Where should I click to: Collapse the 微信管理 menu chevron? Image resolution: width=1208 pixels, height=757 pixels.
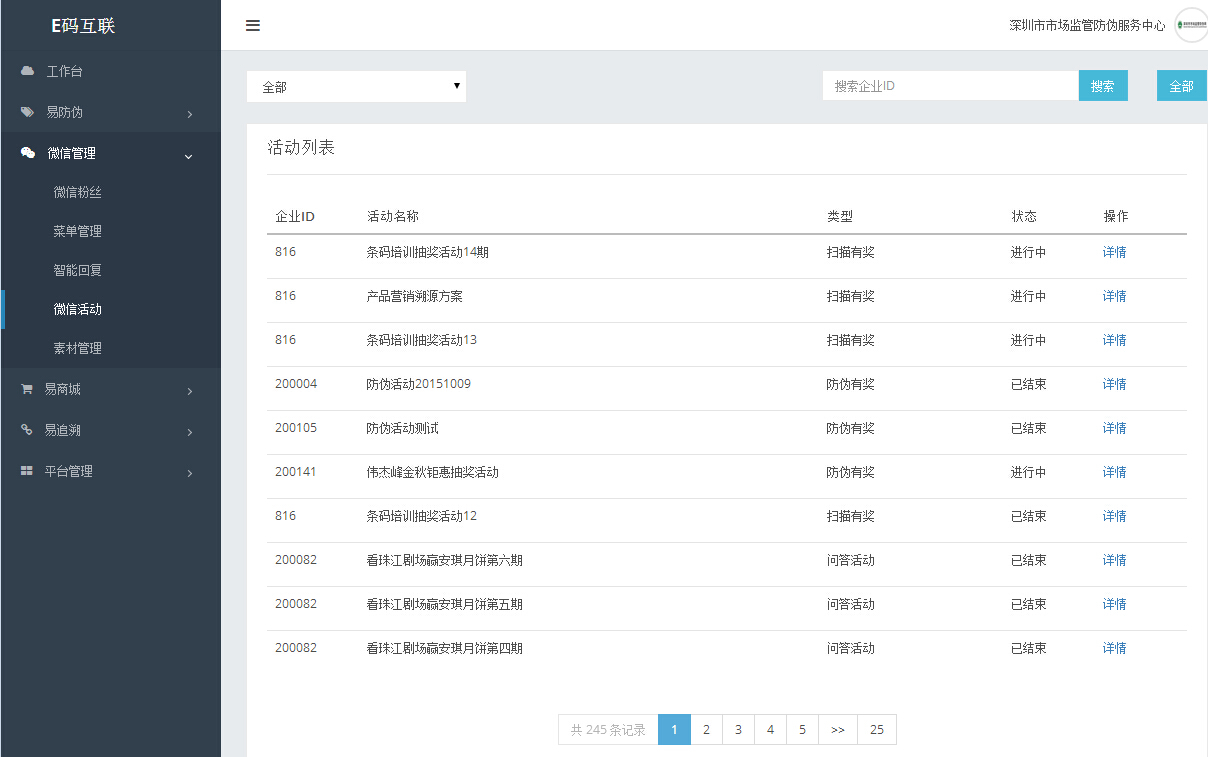point(189,156)
